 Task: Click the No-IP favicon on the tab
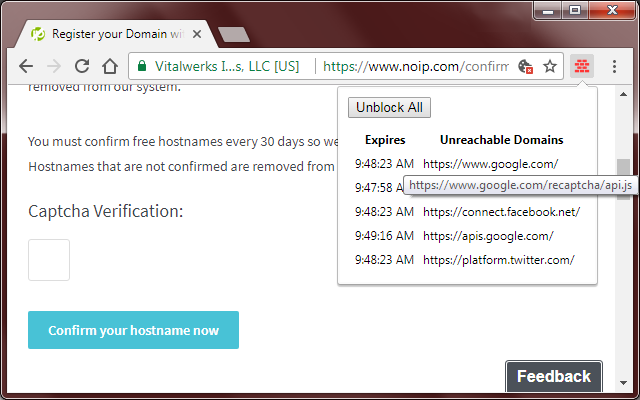pos(38,34)
